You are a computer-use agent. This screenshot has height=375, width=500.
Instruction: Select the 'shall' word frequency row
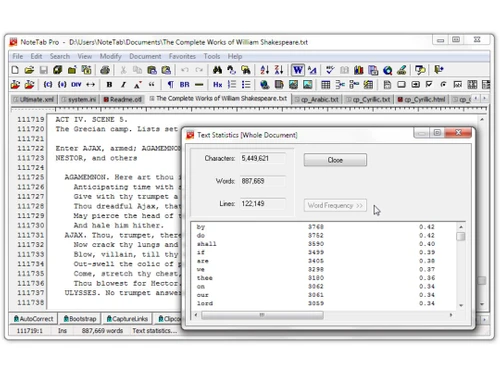tap(323, 244)
